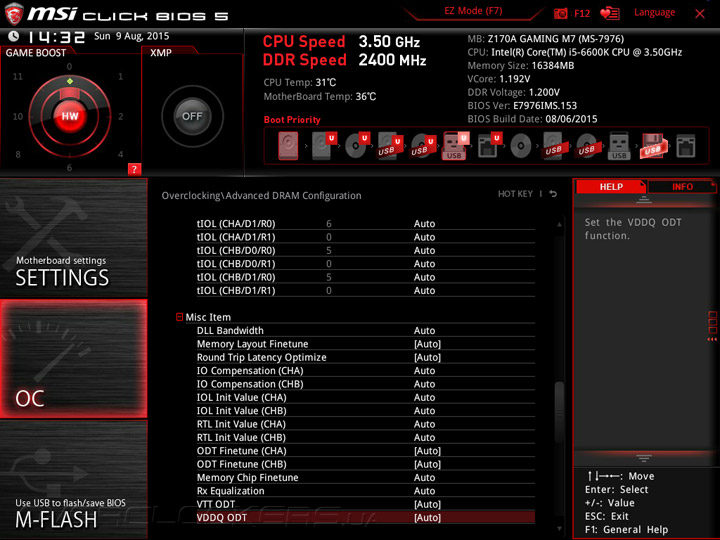The image size is (720, 540).
Task: Select the Memory Chip Finetune row
Action: [x=366, y=478]
